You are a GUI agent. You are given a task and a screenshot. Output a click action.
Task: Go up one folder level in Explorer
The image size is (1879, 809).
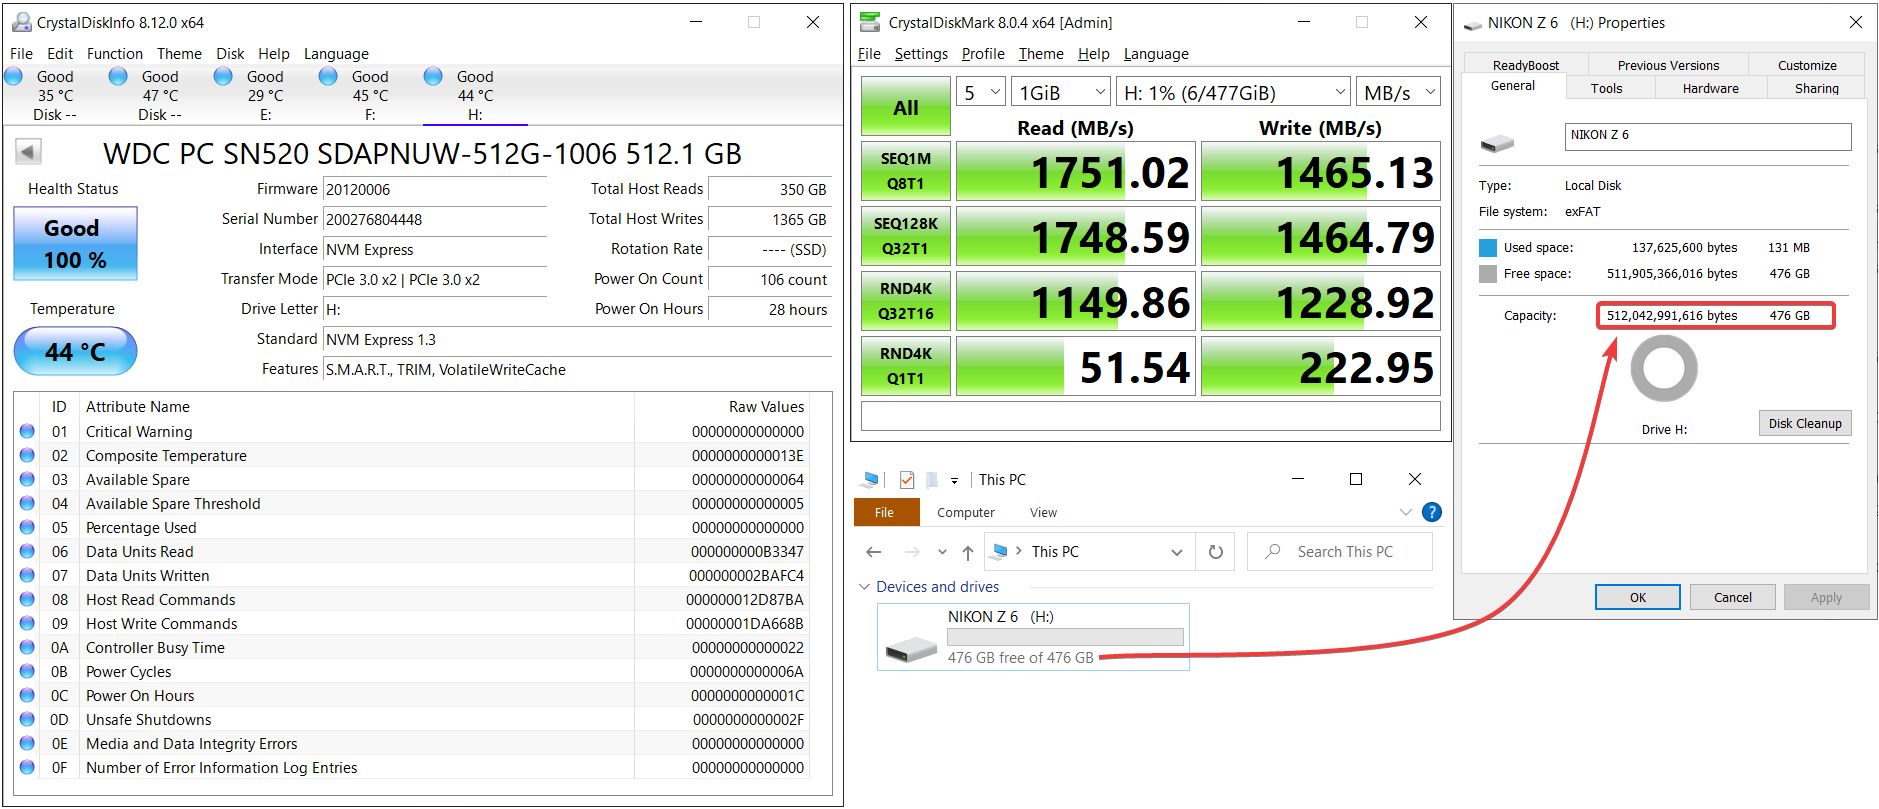967,552
